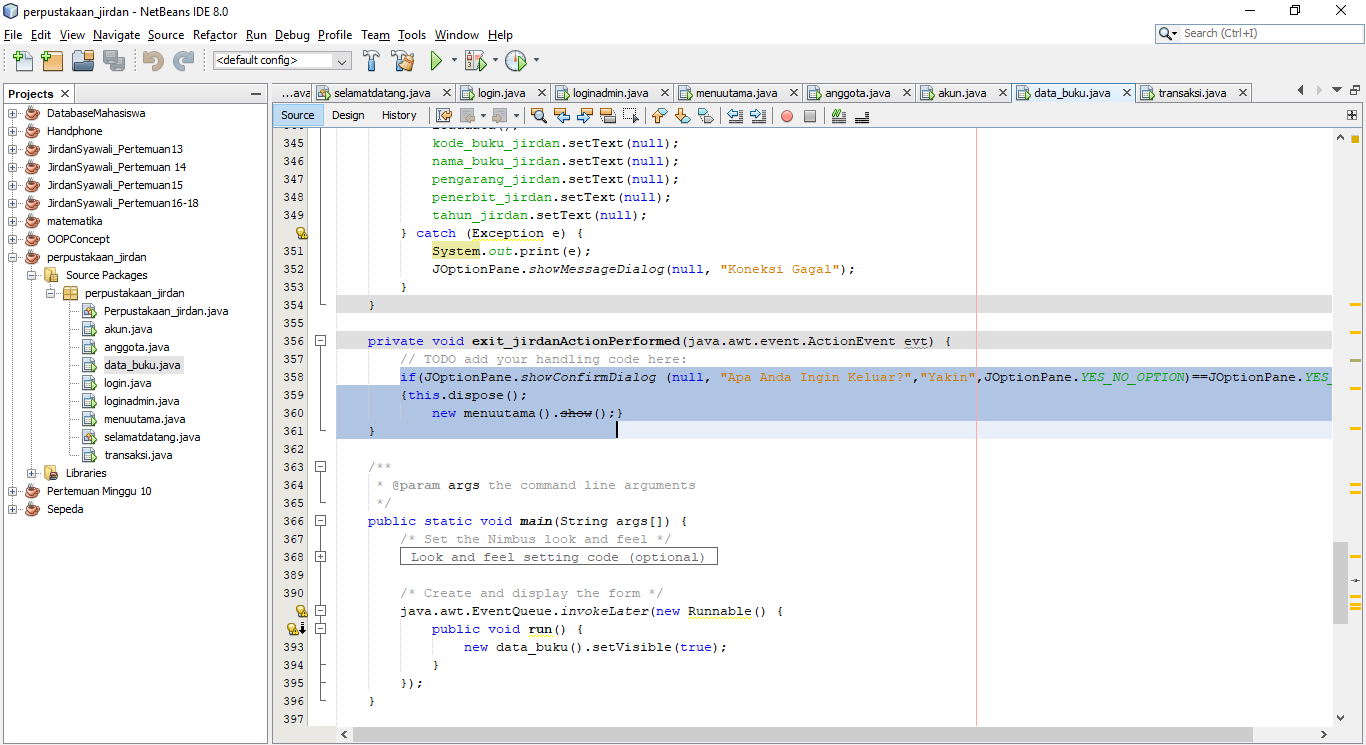The image size is (1366, 745).
Task: Toggle the bookmark on the current line
Action: 705,115
